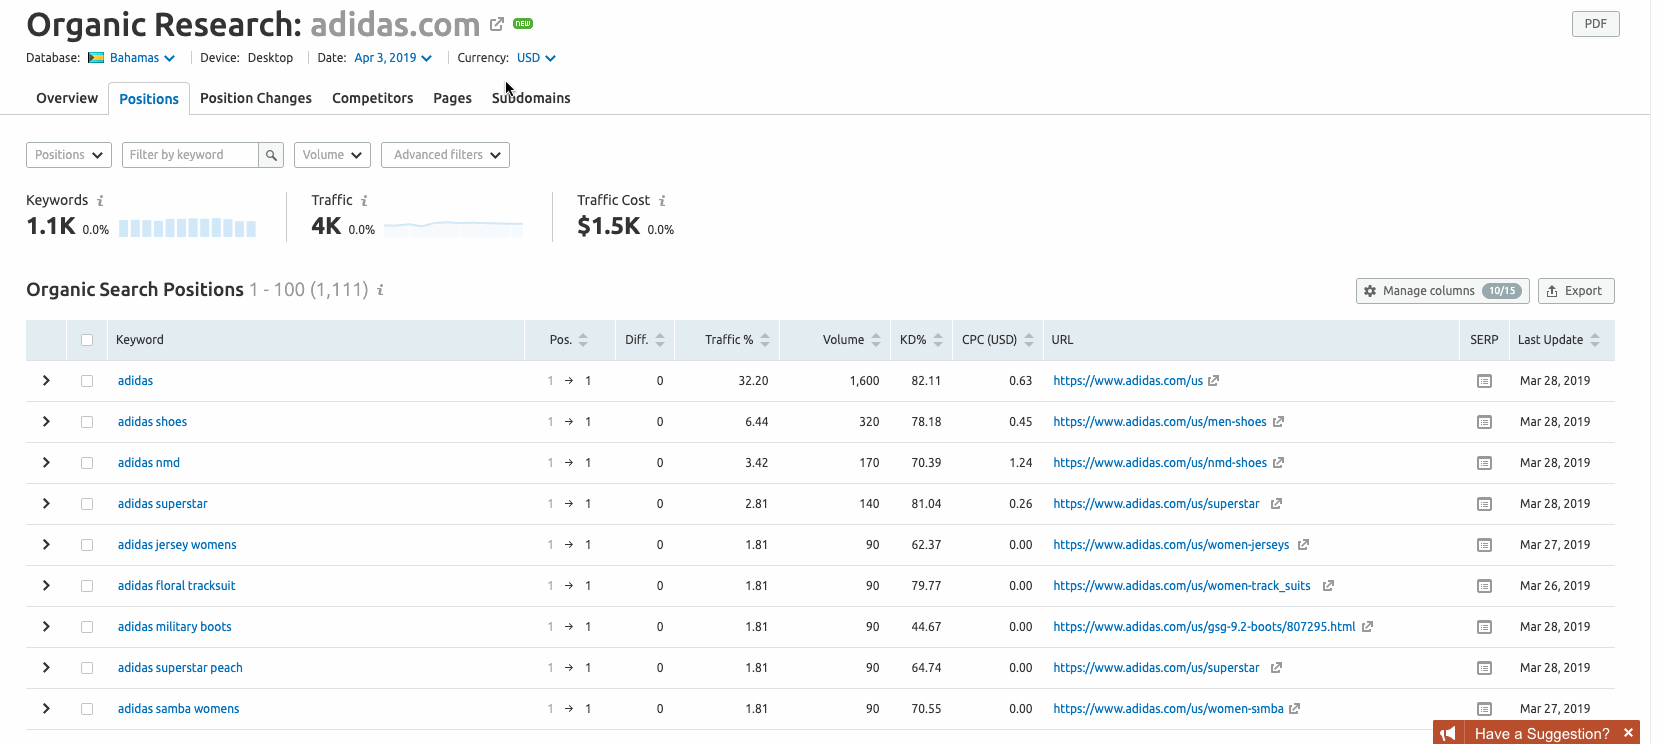Viewport: 1658px width, 744px height.
Task: Select the Positions tab
Action: pos(149,99)
